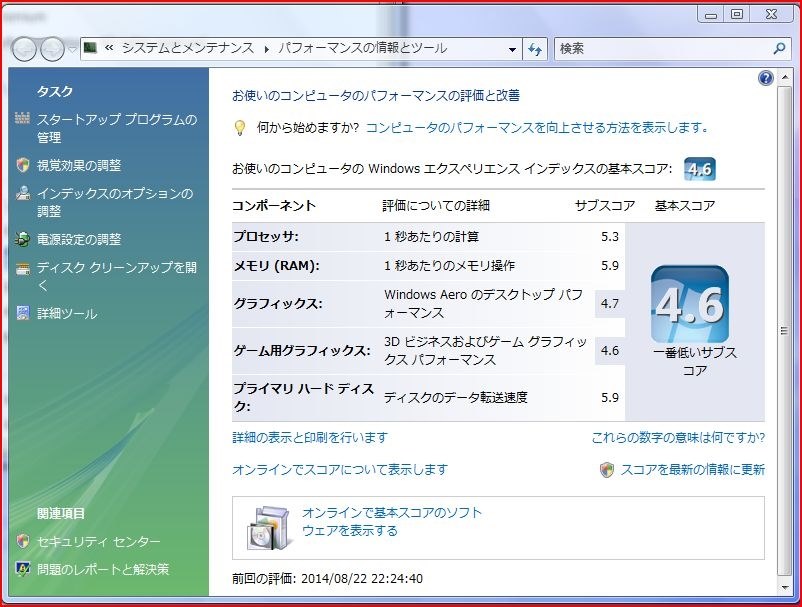Click 詳細の表示と印刷を行います link
Screen dimensions: 802x607
(x=310, y=438)
